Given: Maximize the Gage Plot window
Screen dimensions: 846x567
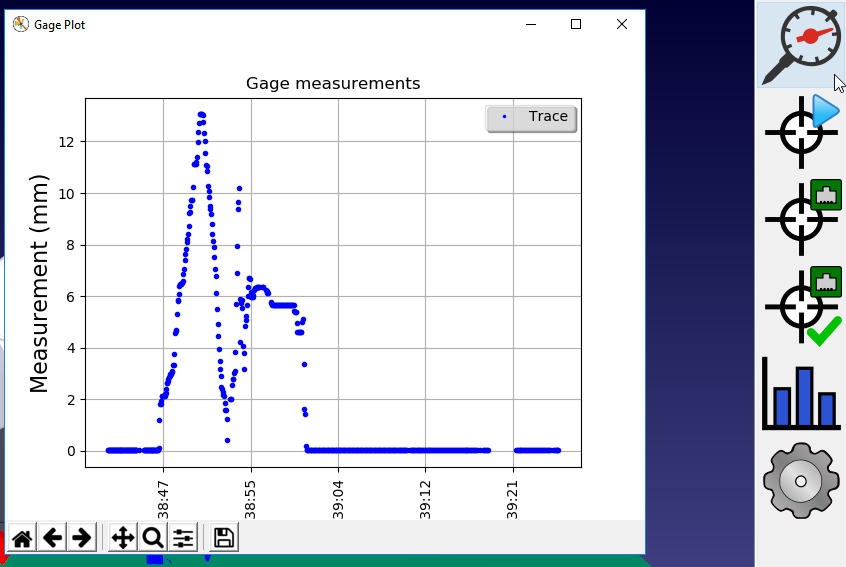Looking at the screenshot, I should point(576,24).
